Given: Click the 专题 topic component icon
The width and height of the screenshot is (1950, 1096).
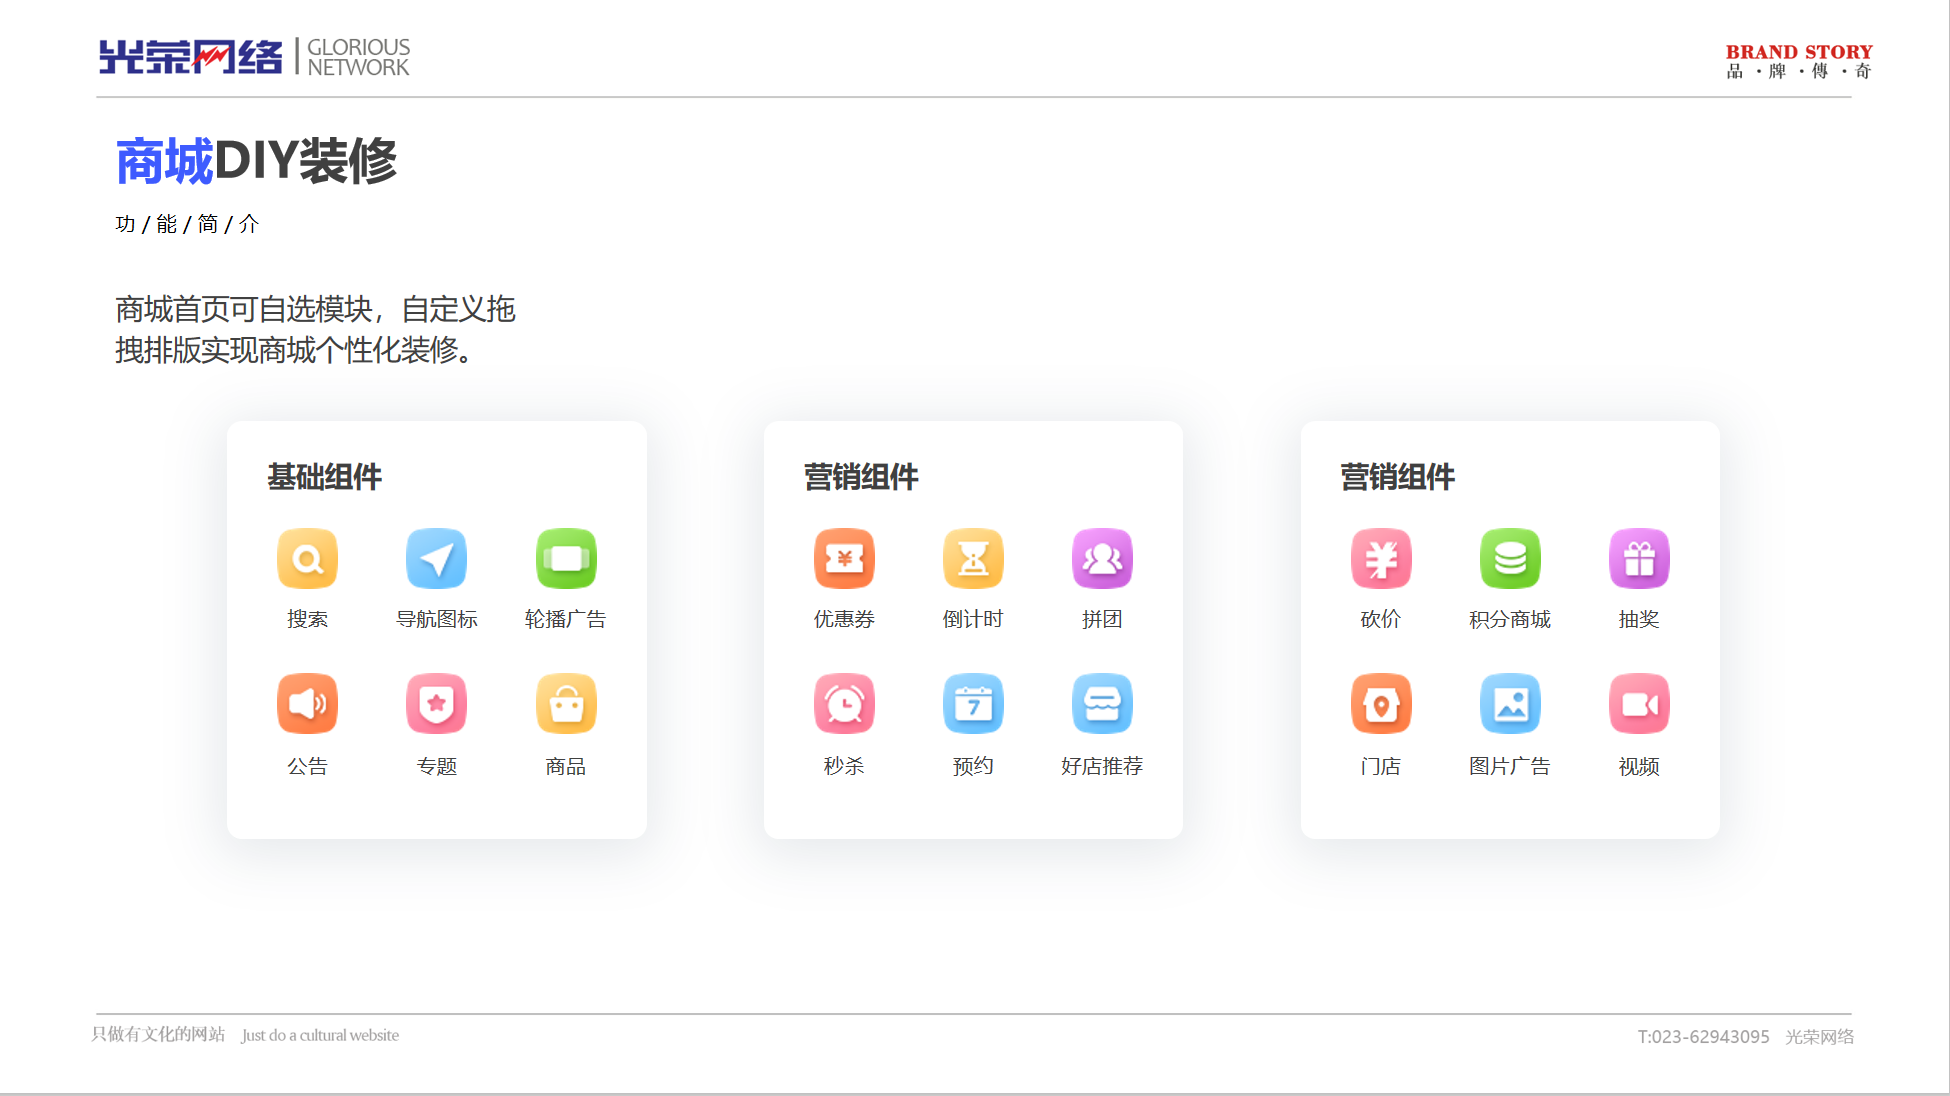Looking at the screenshot, I should (436, 704).
